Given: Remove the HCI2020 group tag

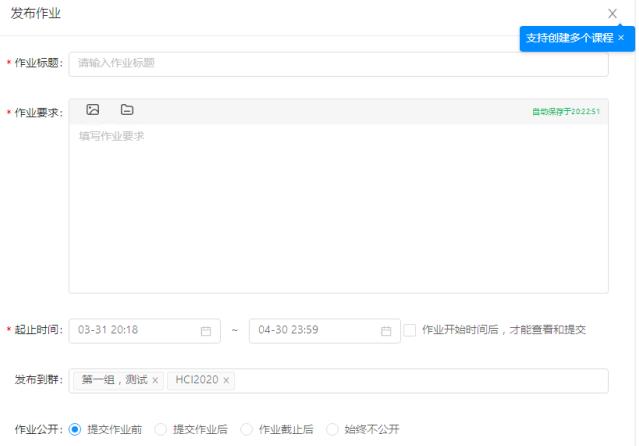Looking at the screenshot, I should pos(227,381).
